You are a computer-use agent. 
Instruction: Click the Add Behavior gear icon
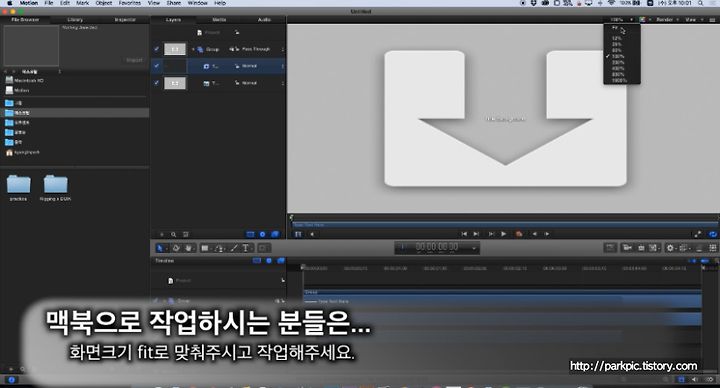(x=670, y=248)
